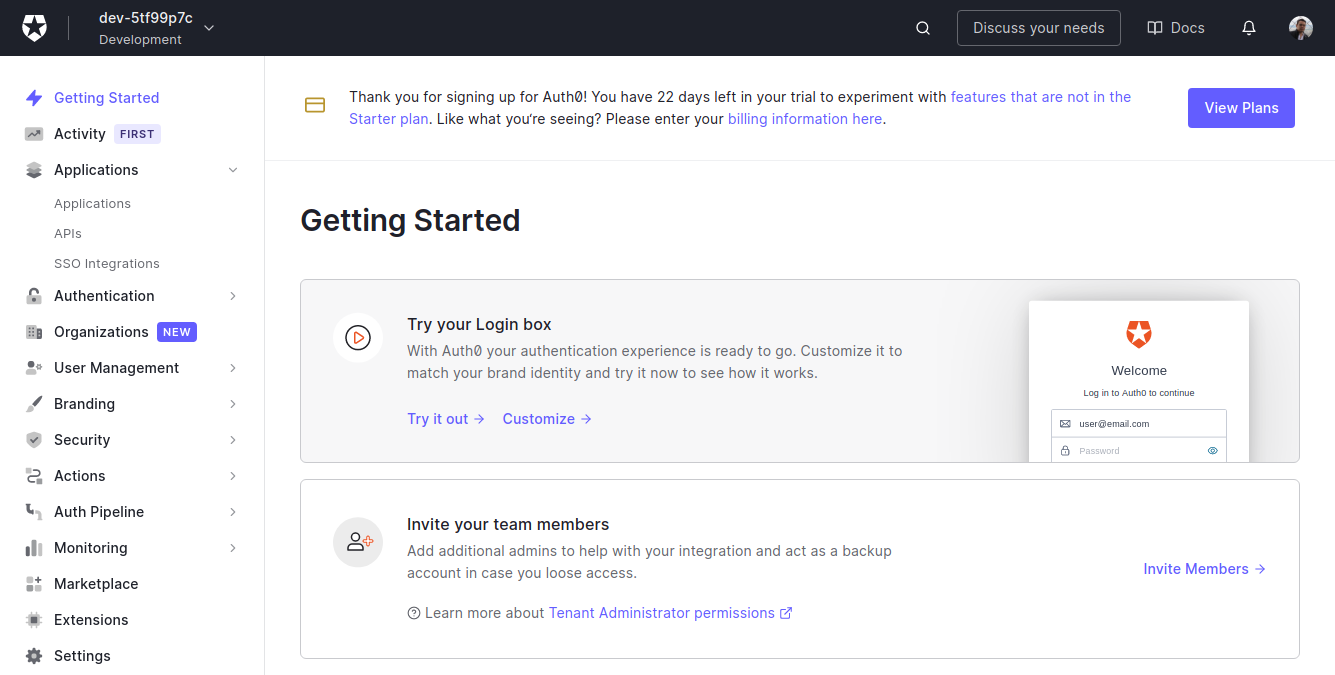Click the billing card icon beside the trial notice

point(315,104)
